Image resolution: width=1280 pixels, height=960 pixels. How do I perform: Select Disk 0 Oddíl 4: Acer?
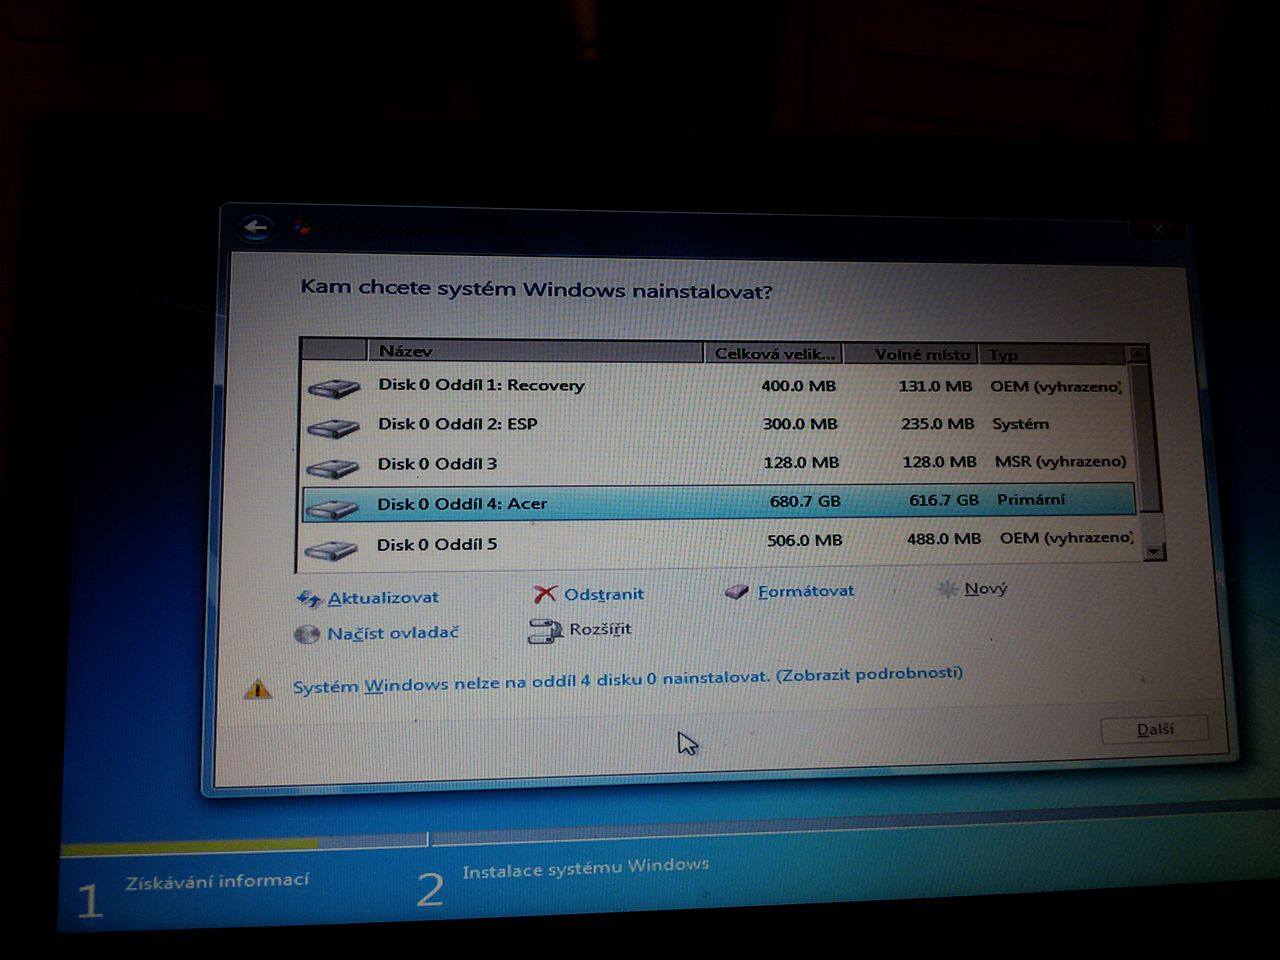[x=718, y=502]
